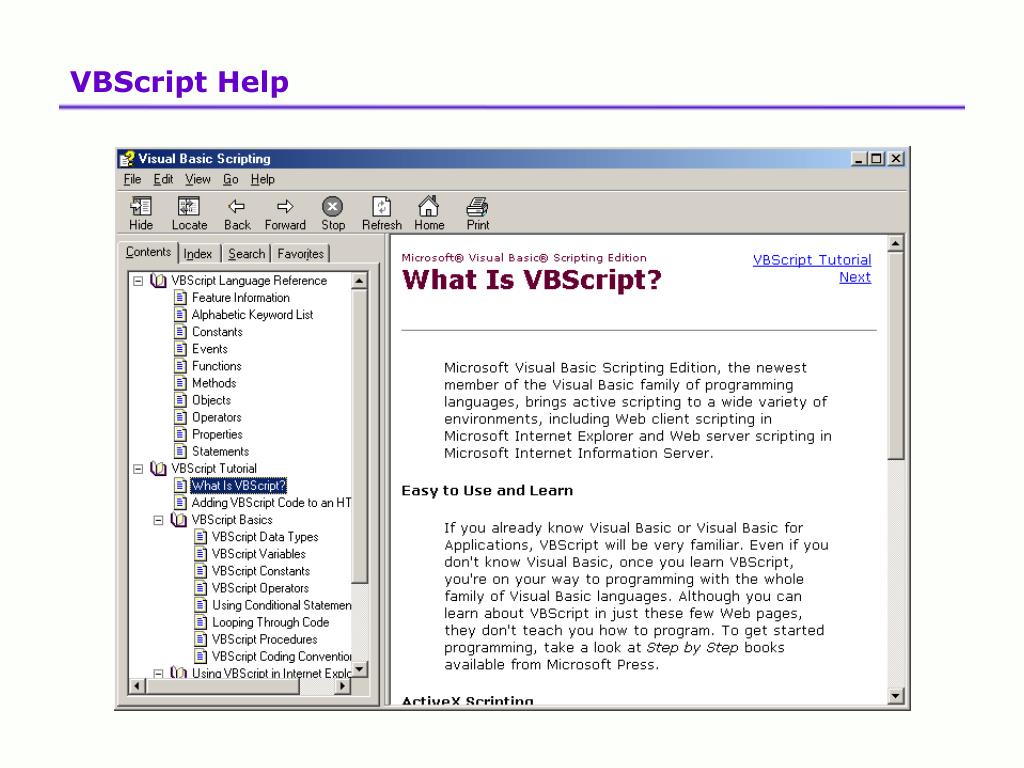Open the VBScript Operators topic
The image size is (1024, 768).
click(260, 588)
